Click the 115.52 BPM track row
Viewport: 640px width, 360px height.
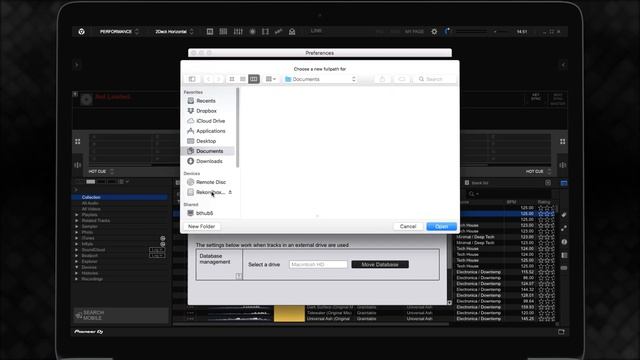505,272
